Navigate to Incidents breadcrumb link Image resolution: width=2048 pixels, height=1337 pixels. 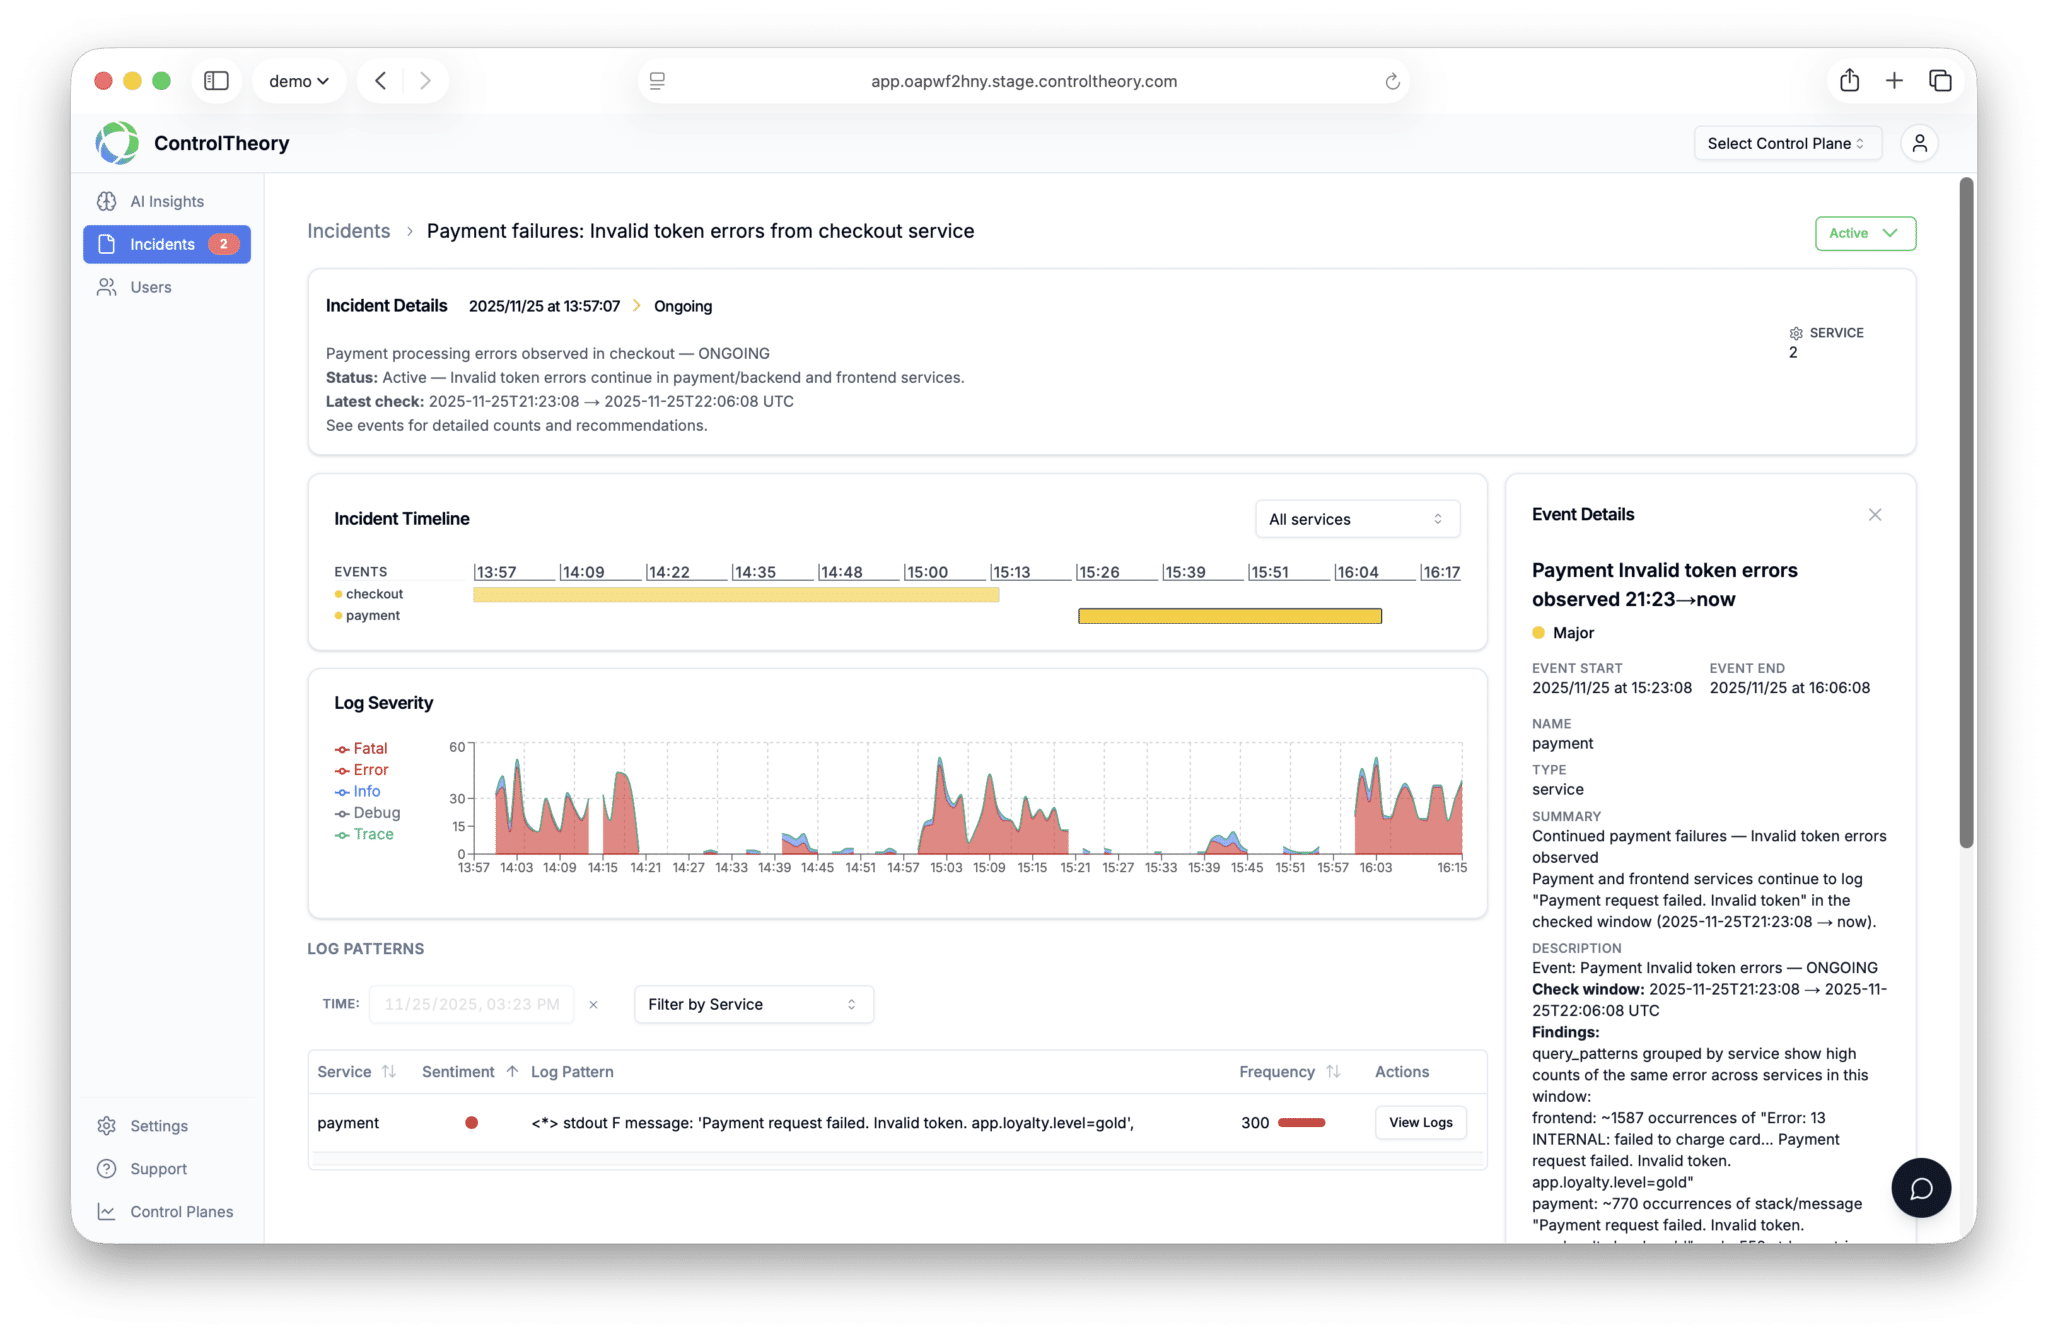coord(348,231)
